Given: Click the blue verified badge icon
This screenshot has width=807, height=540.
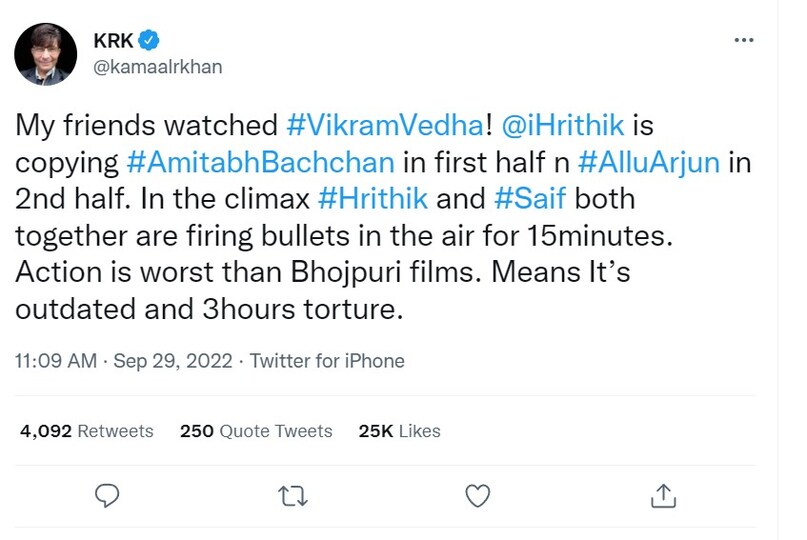Looking at the screenshot, I should tap(149, 41).
